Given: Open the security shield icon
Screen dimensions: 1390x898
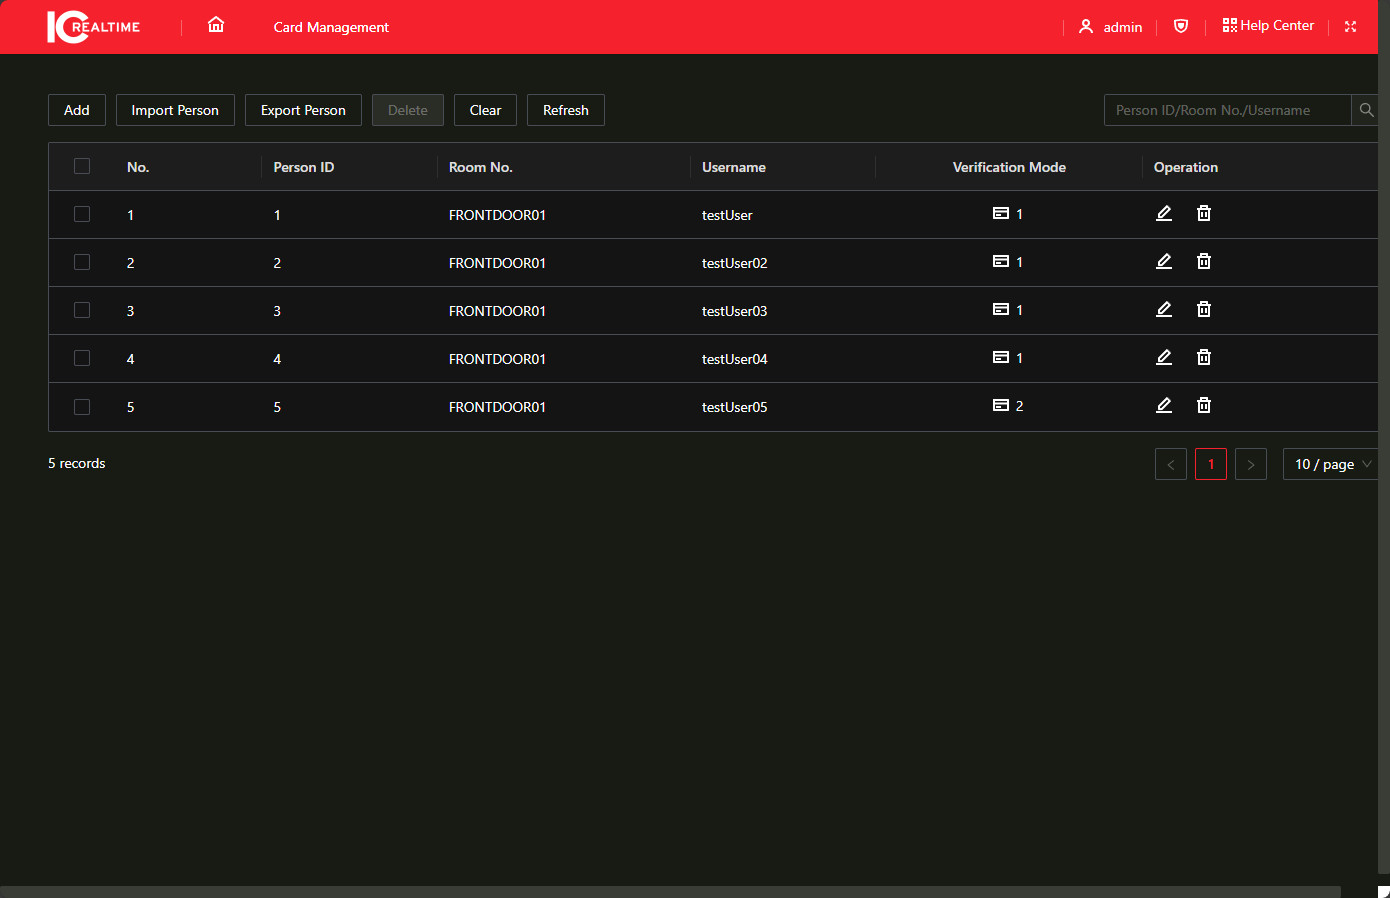Looking at the screenshot, I should pyautogui.click(x=1181, y=26).
